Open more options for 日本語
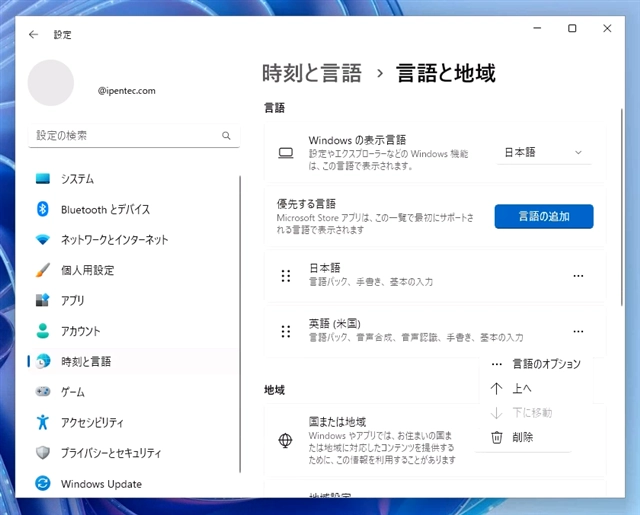The width and height of the screenshot is (640, 515). 578,276
